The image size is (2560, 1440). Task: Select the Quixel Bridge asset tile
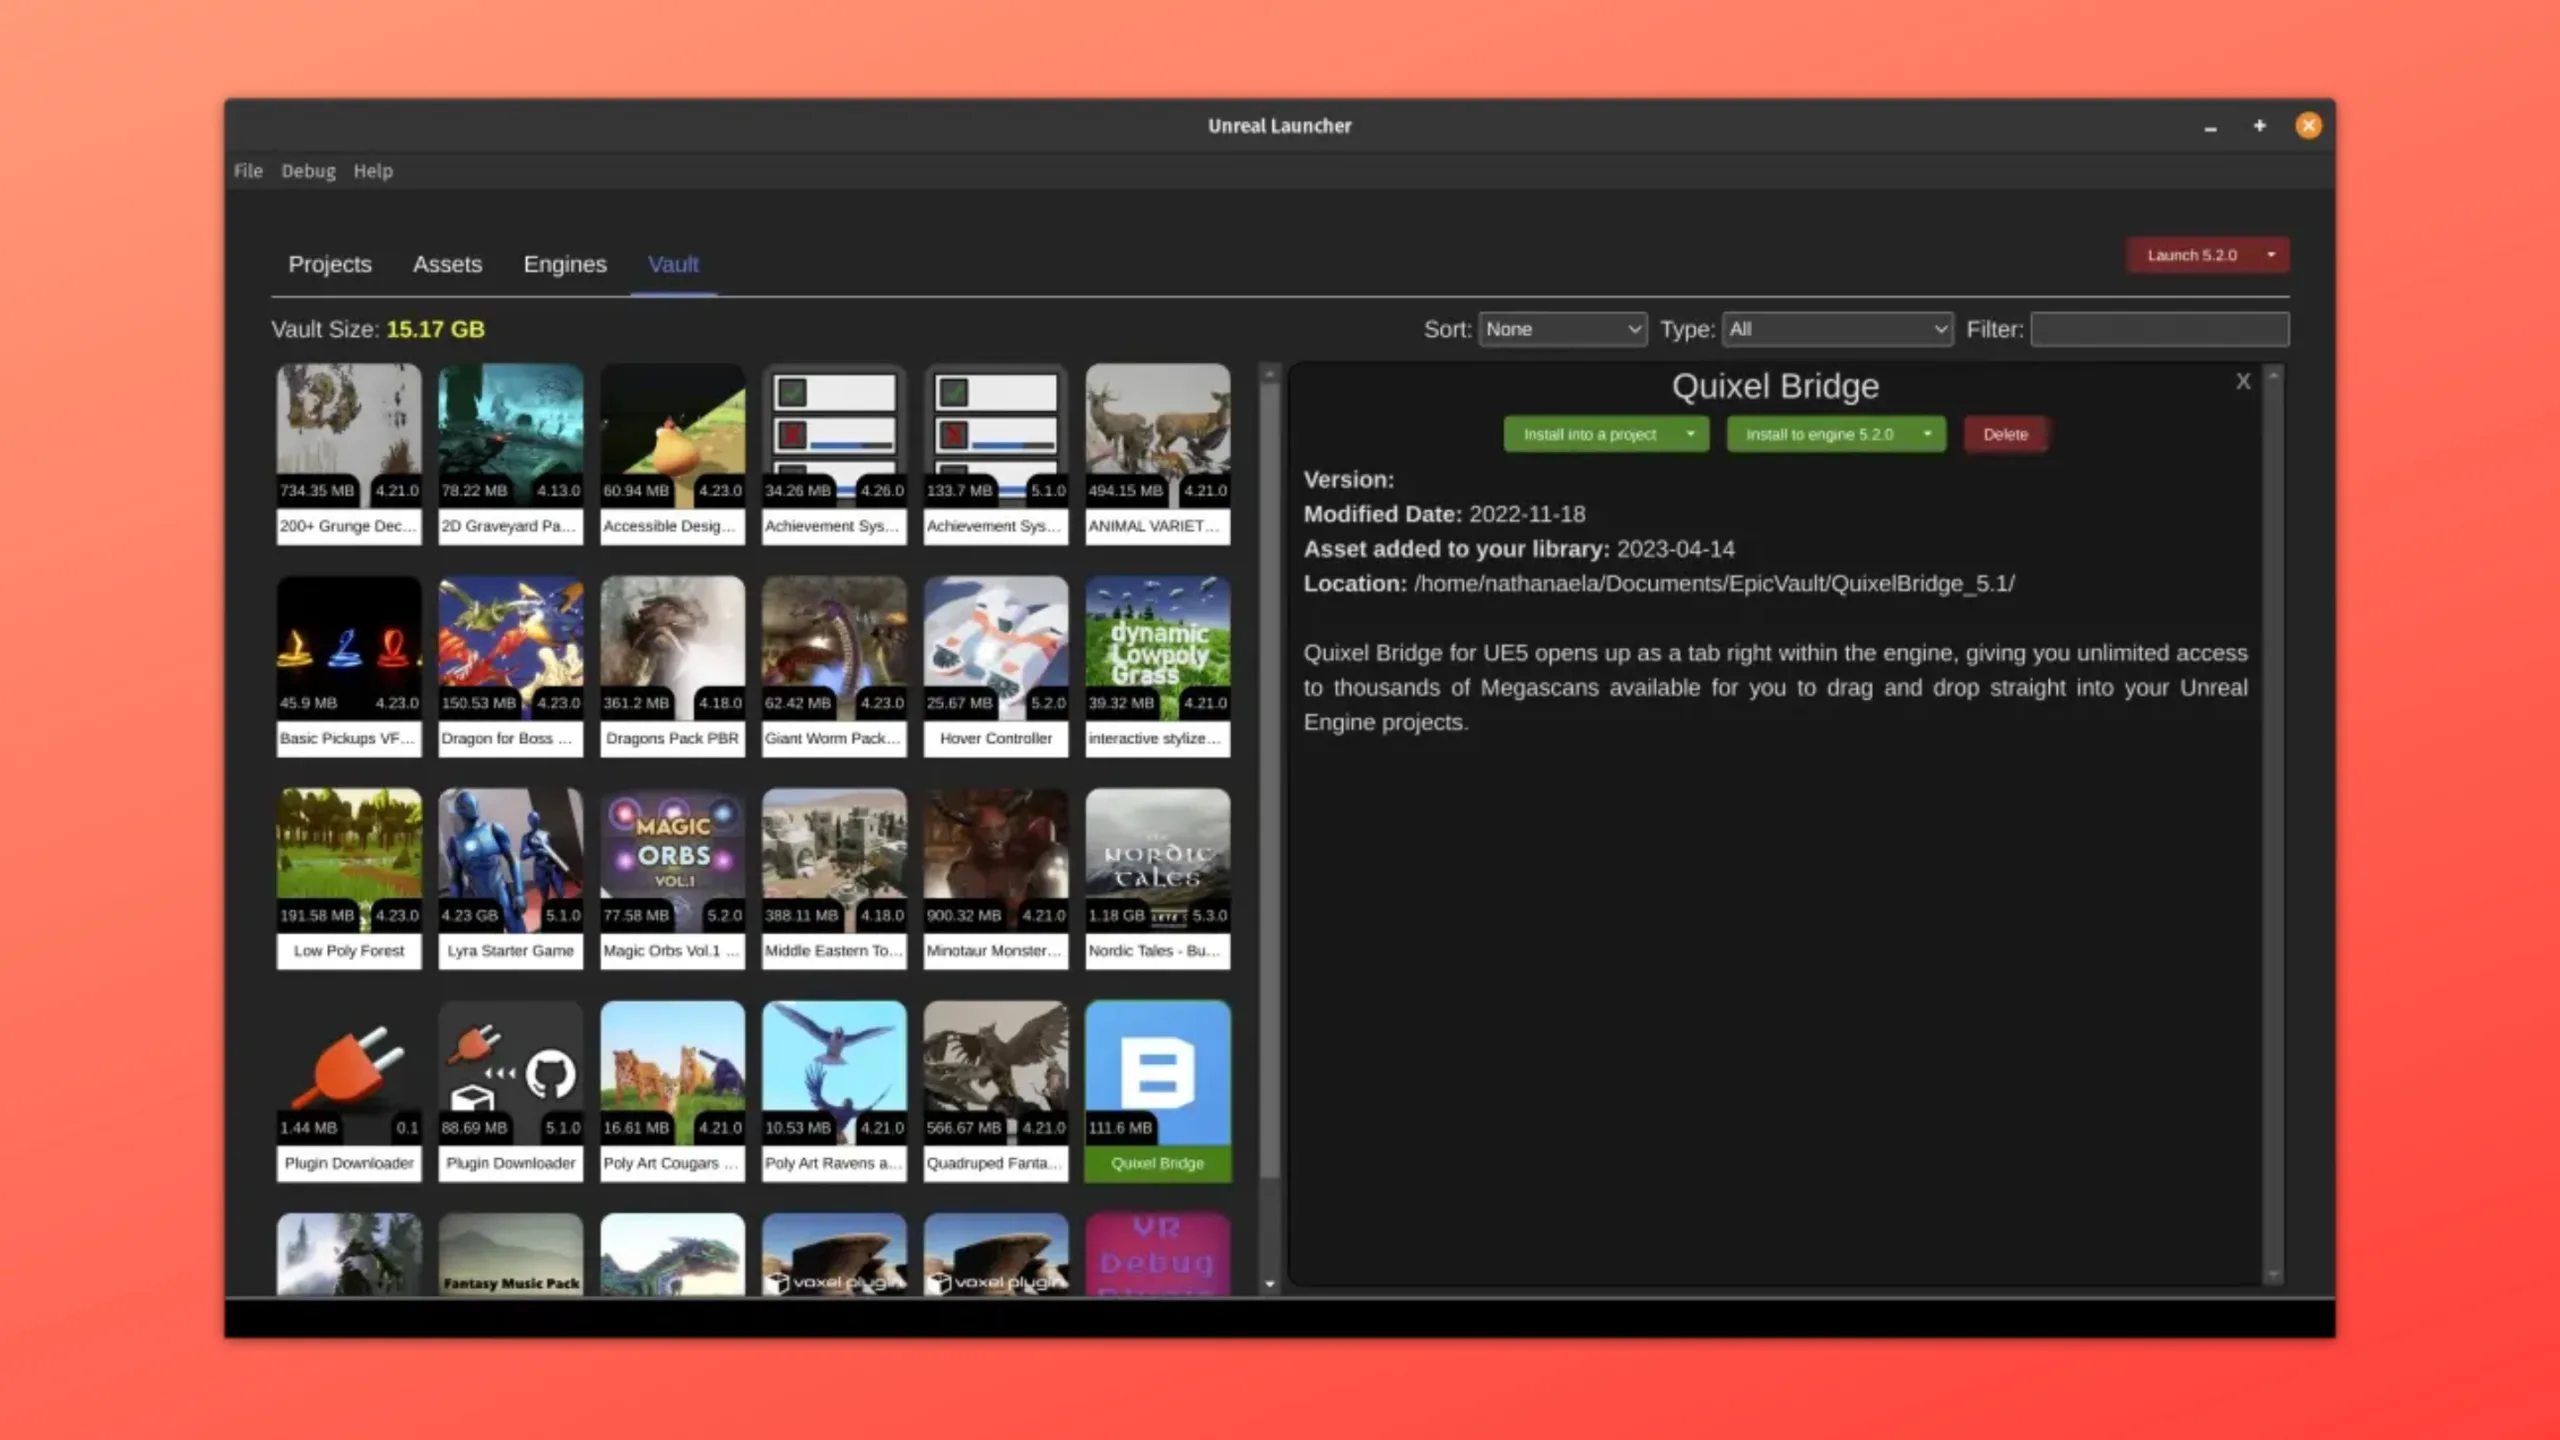[x=1158, y=1091]
